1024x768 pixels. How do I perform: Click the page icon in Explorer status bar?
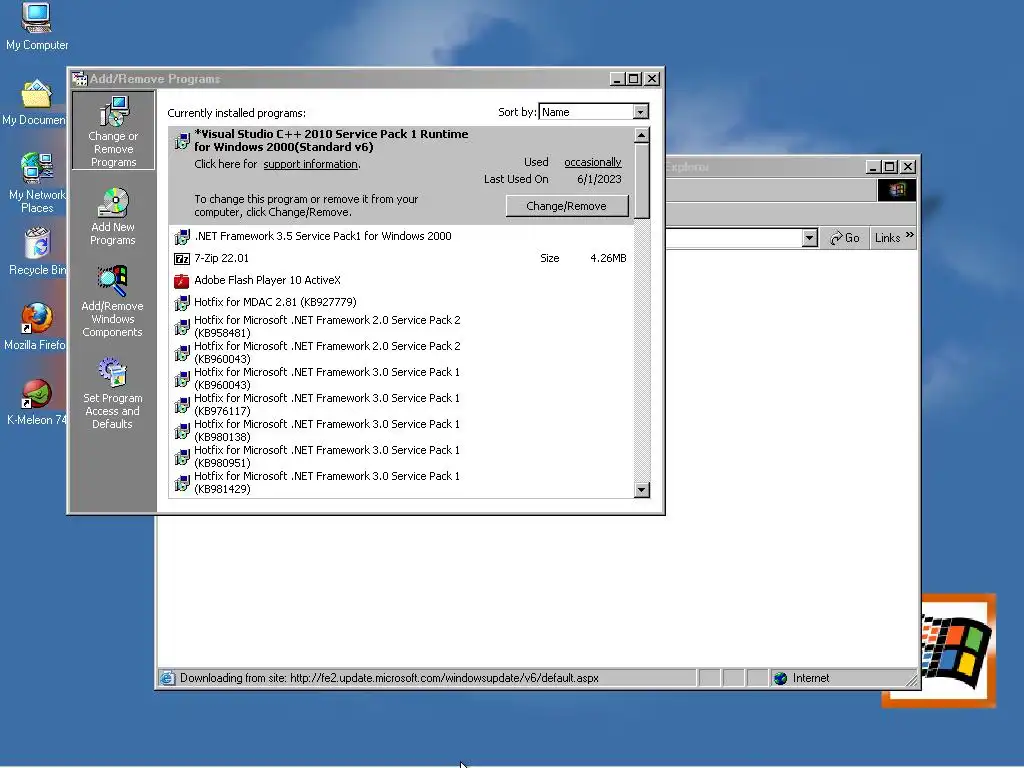pos(167,679)
